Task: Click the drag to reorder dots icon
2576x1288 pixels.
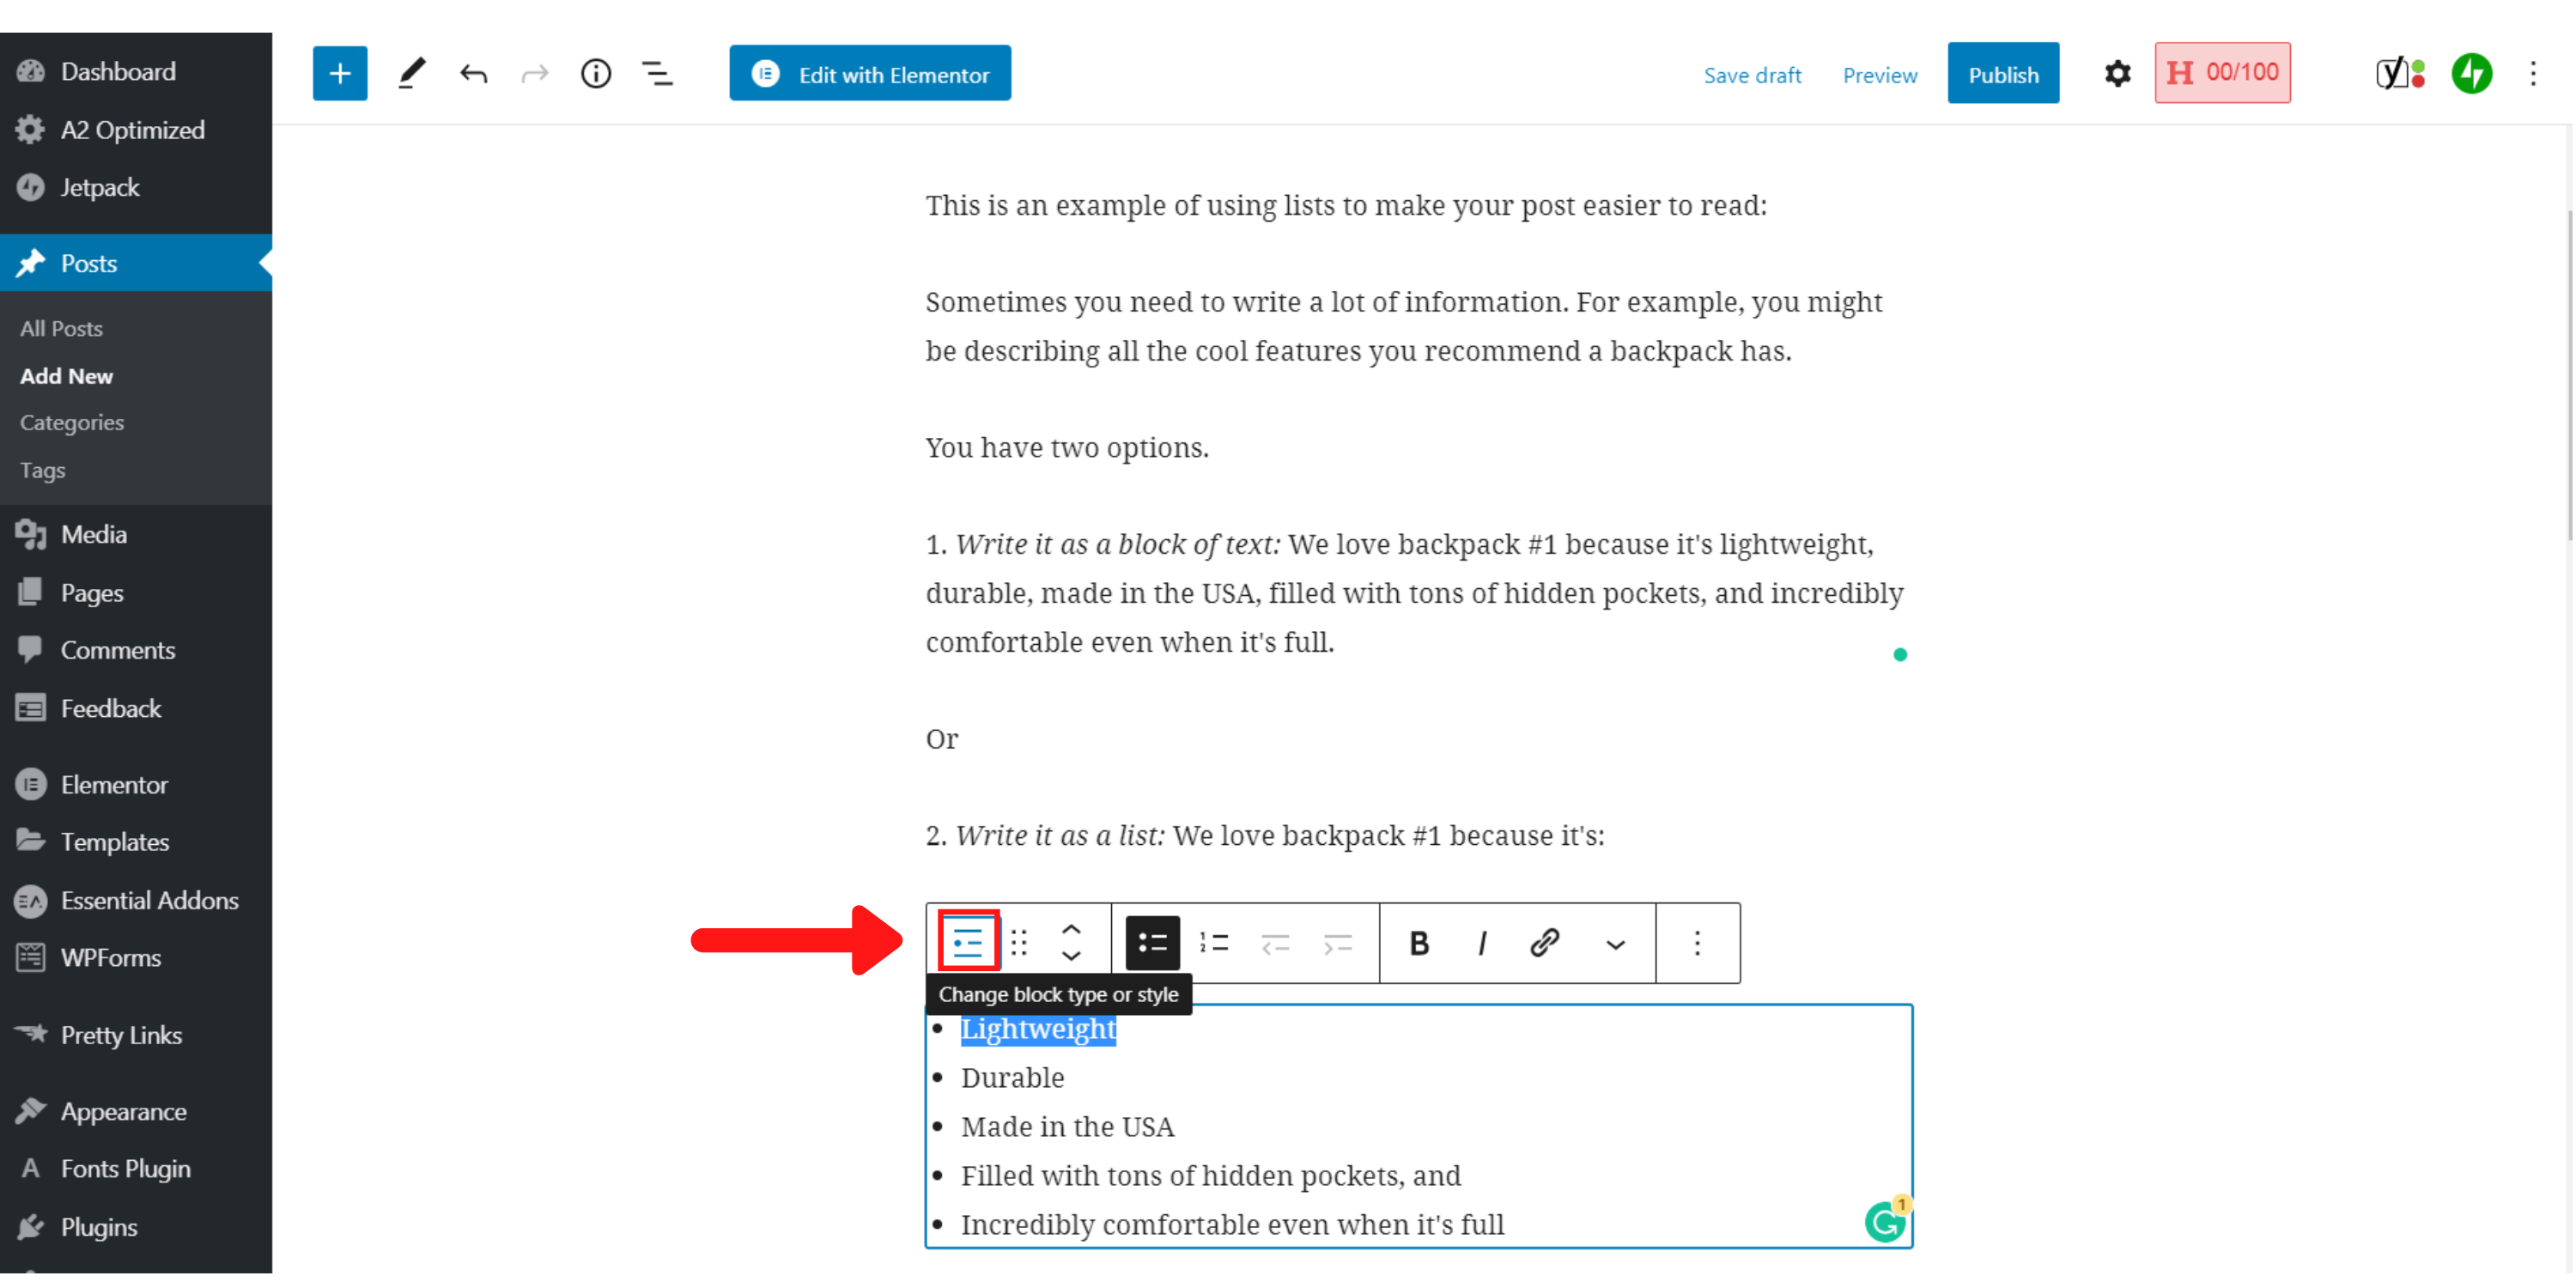Action: (1020, 941)
